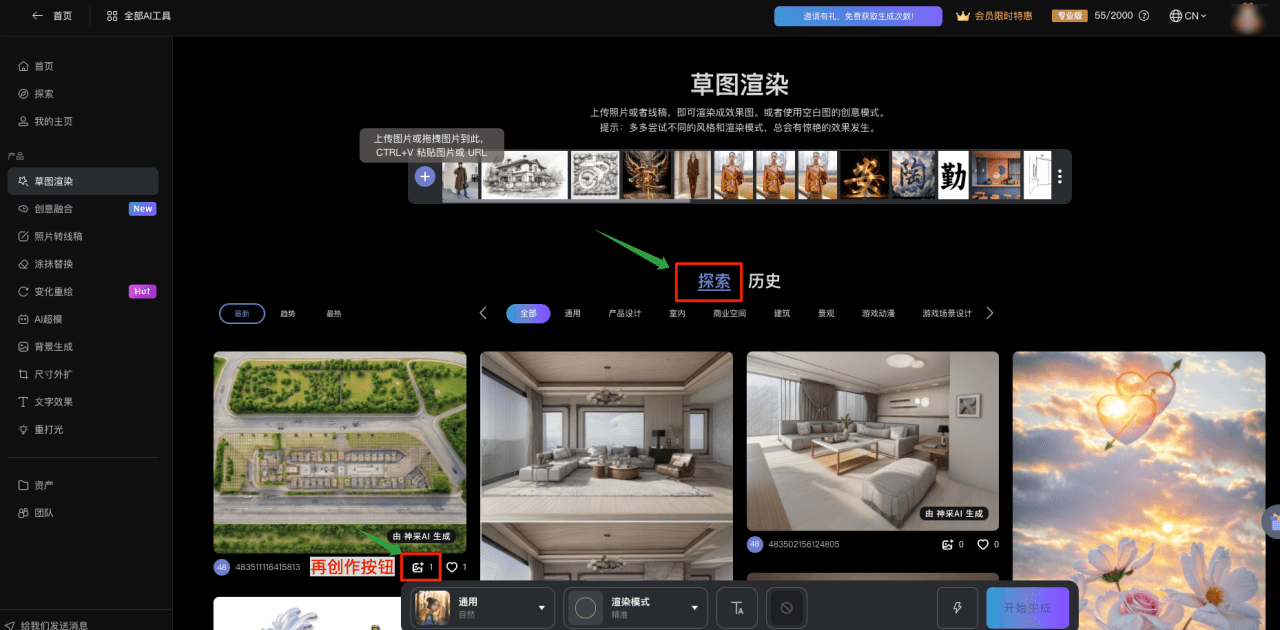Open the CN language dropdown
Image resolution: width=1280 pixels, height=630 pixels.
point(1188,16)
